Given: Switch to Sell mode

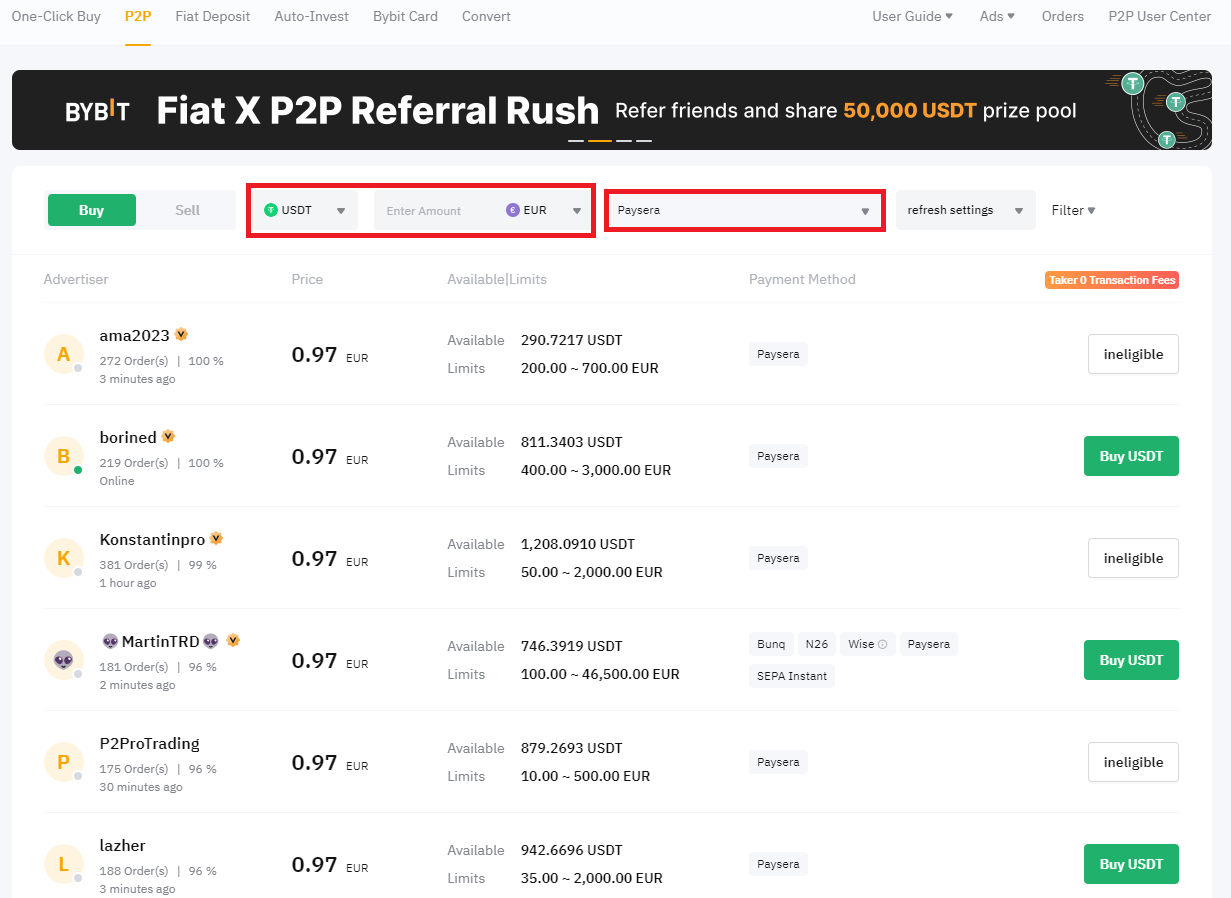Looking at the screenshot, I should (187, 210).
